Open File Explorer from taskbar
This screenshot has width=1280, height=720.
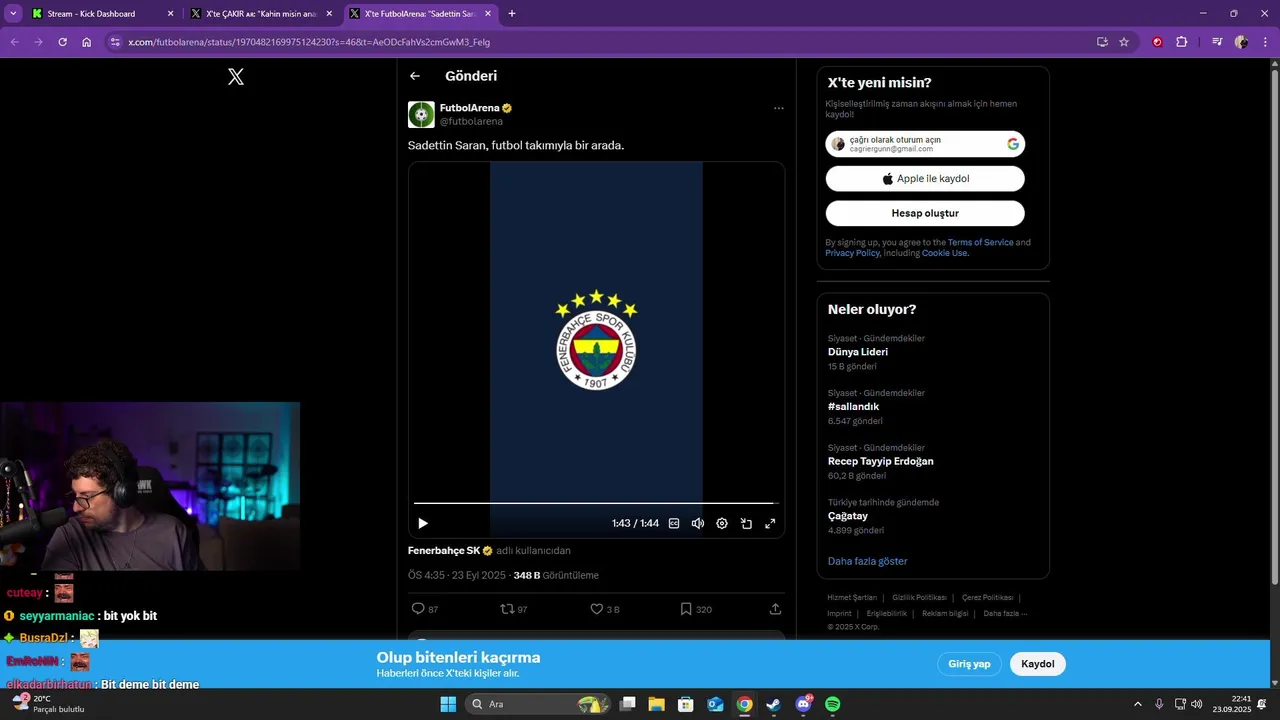[x=657, y=704]
